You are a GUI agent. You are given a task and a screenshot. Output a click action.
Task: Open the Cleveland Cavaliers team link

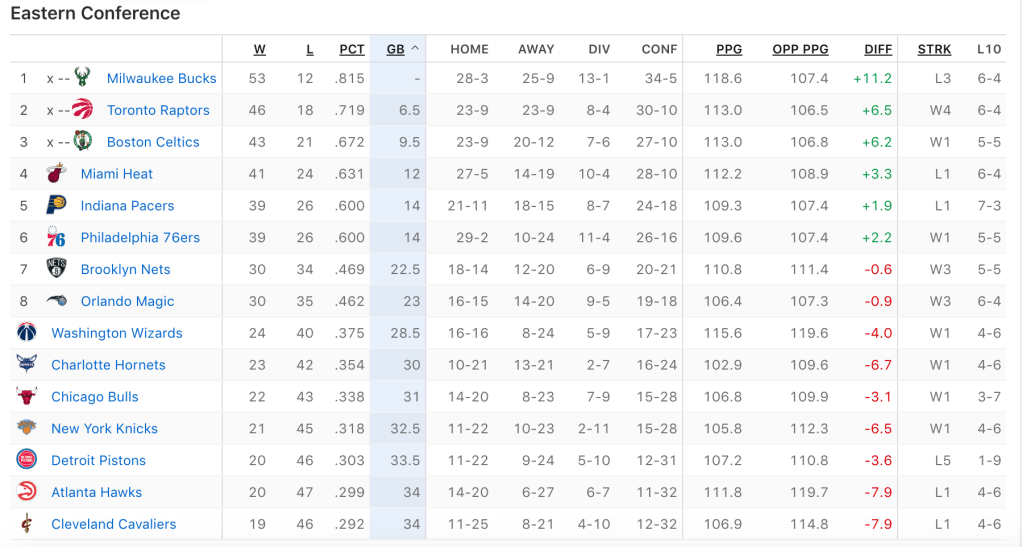(x=113, y=524)
